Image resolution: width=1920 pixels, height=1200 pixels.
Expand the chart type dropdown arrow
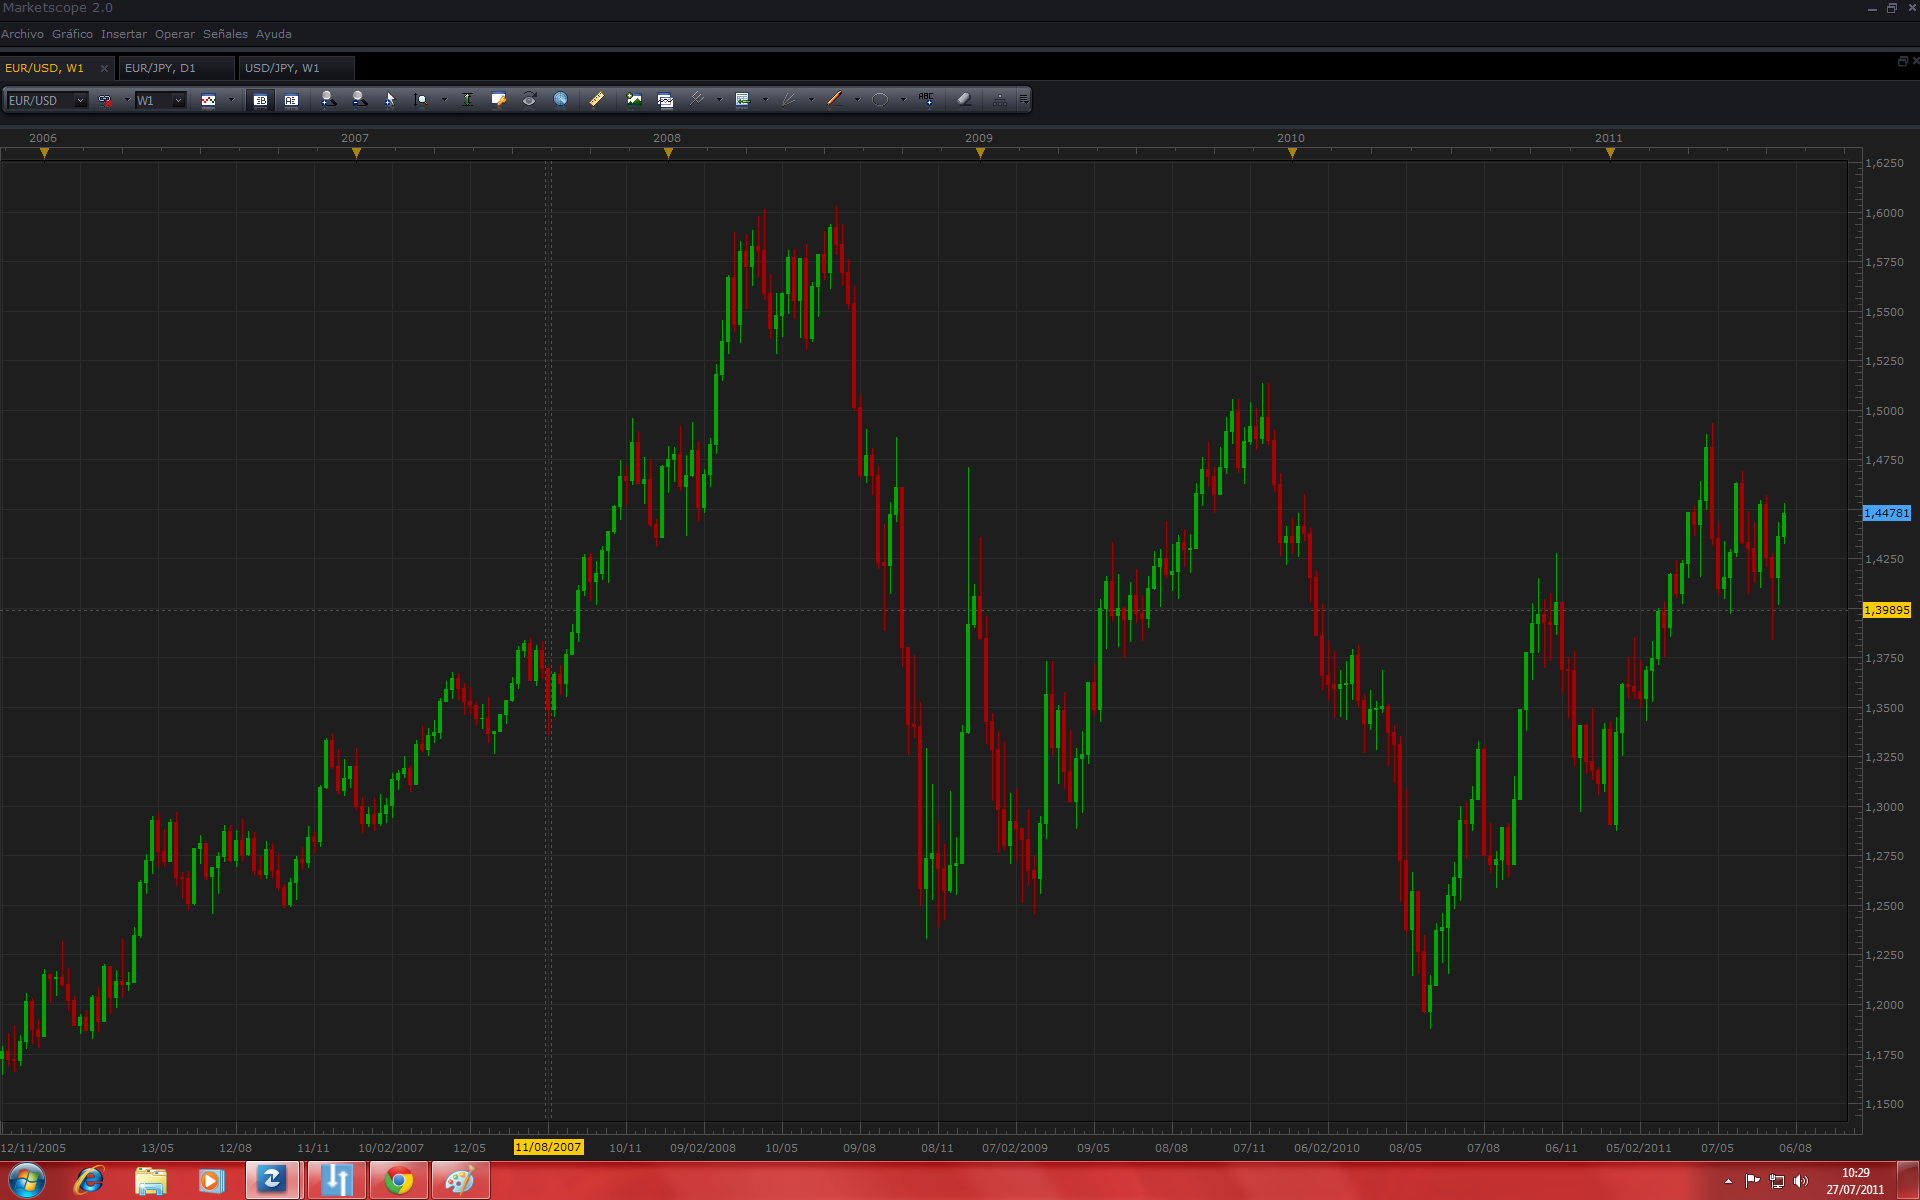pos(231,100)
